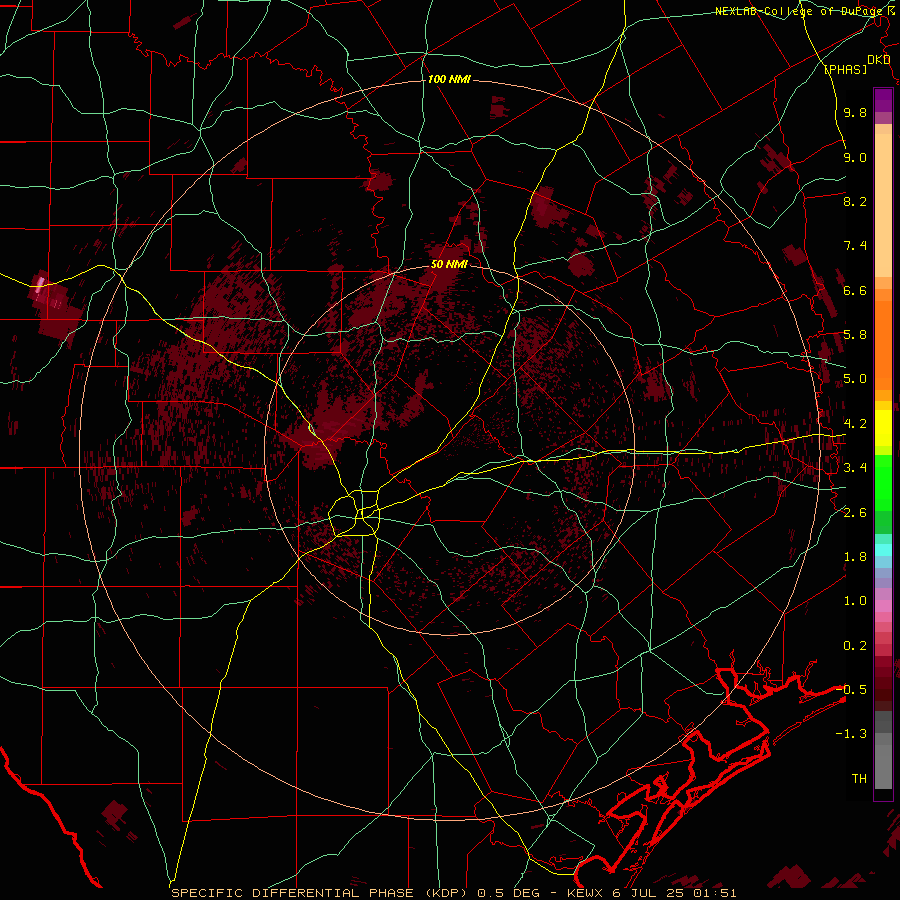Viewport: 900px width, 900px height.
Task: Click the 2.6 scale value
Action: tap(855, 513)
